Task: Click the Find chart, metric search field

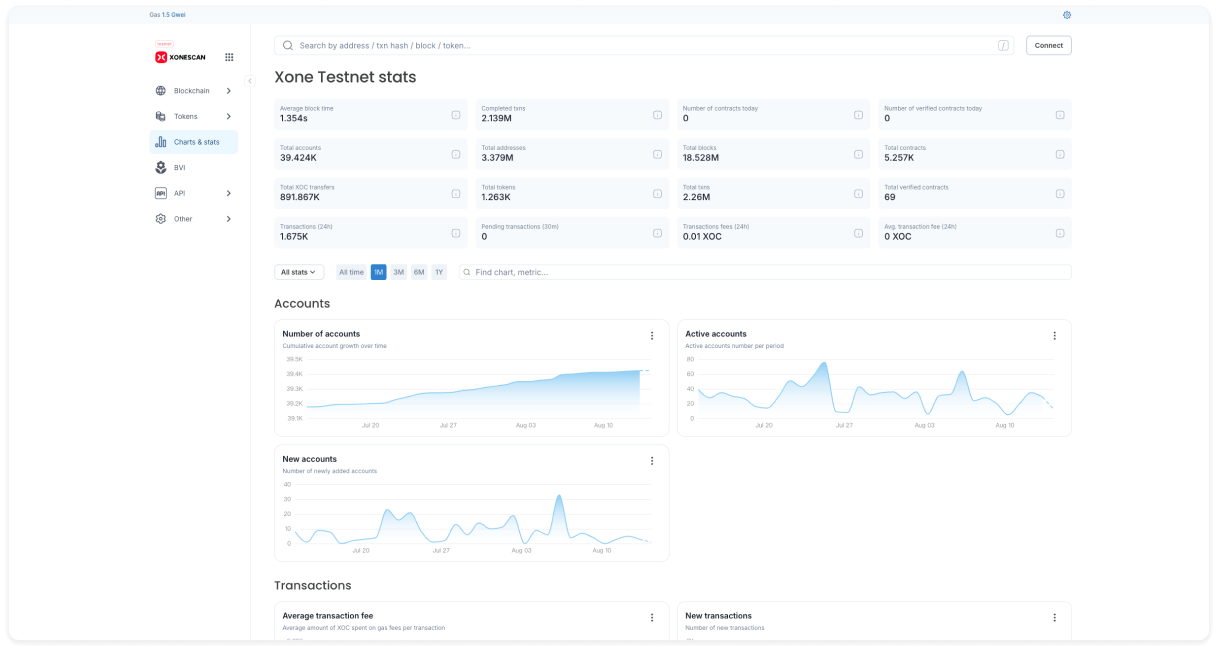Action: 765,272
